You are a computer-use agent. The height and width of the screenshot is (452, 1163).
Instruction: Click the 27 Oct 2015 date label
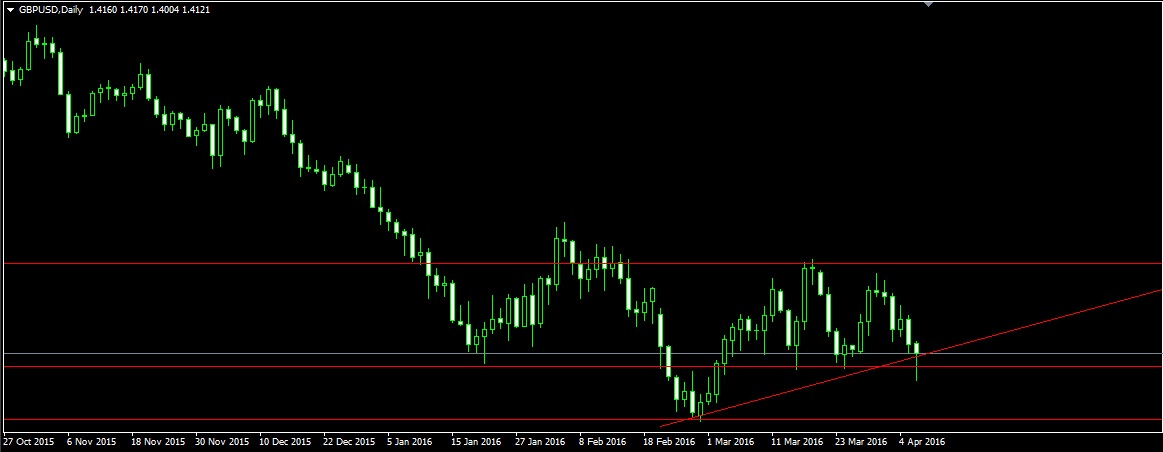28,441
